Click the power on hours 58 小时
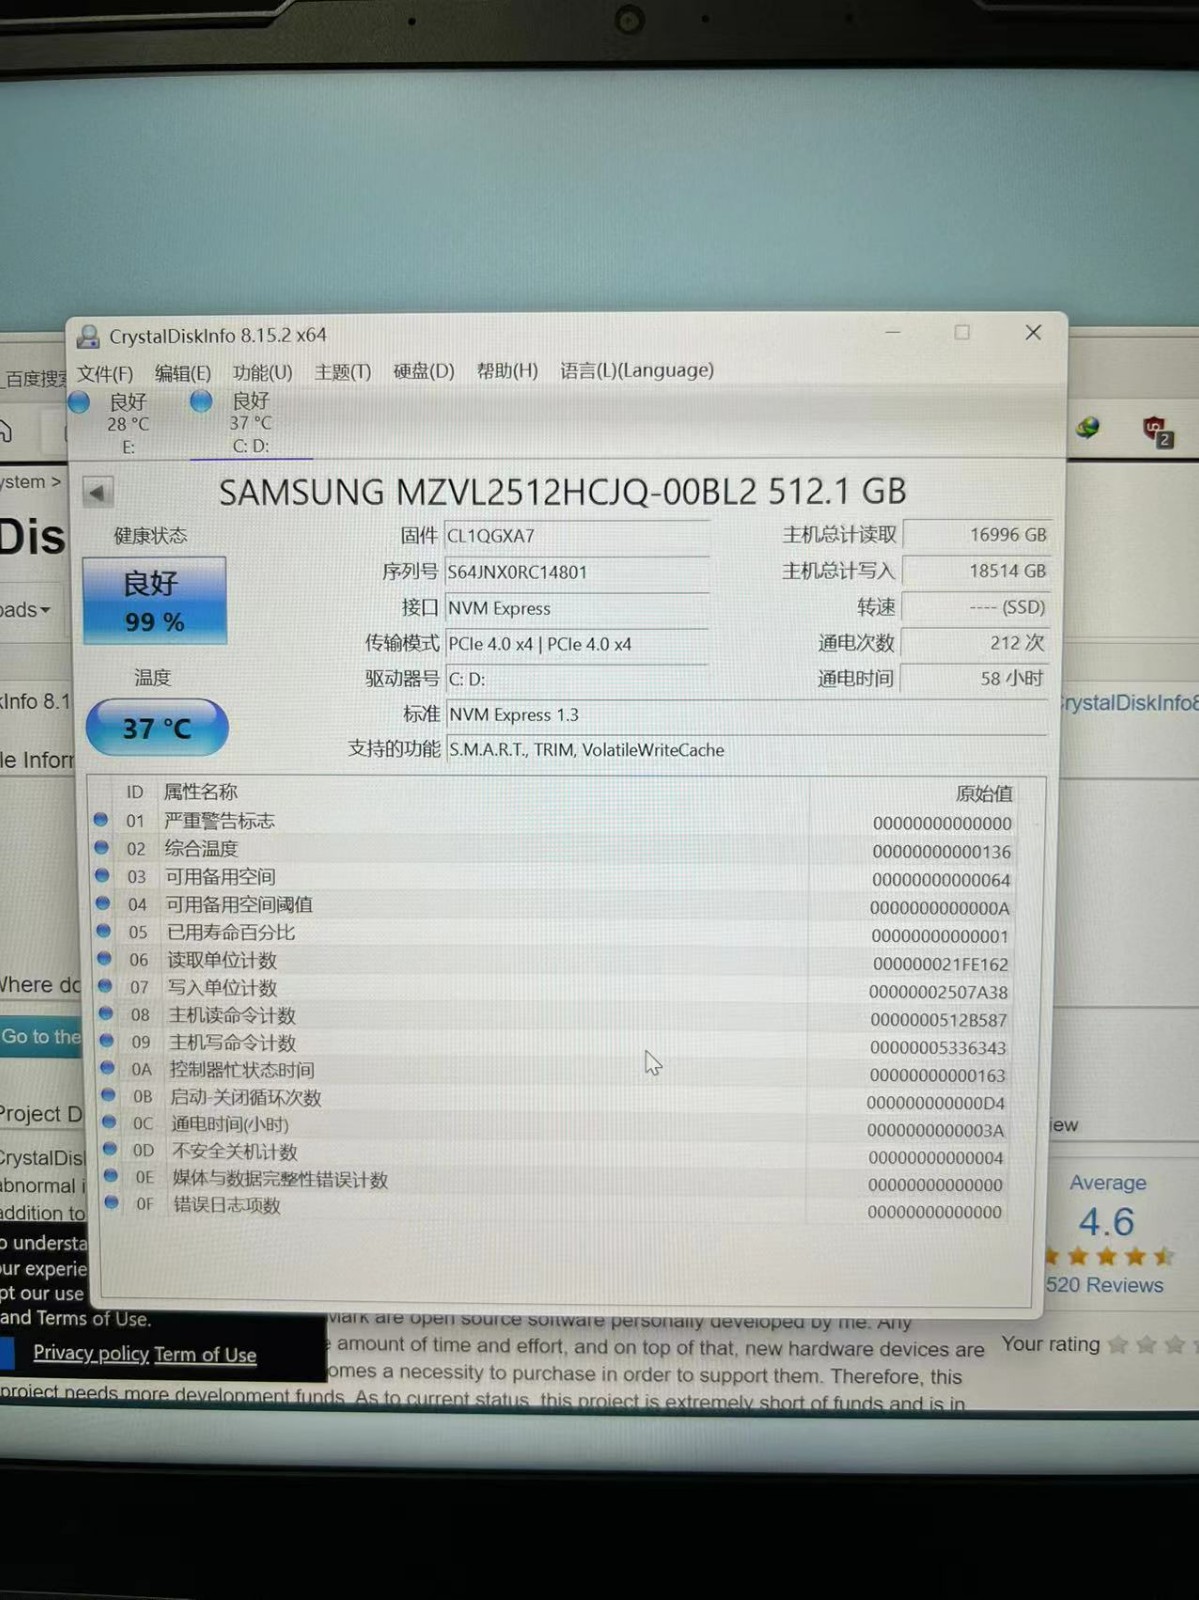Screen dimensions: 1199x1600 coord(973,678)
